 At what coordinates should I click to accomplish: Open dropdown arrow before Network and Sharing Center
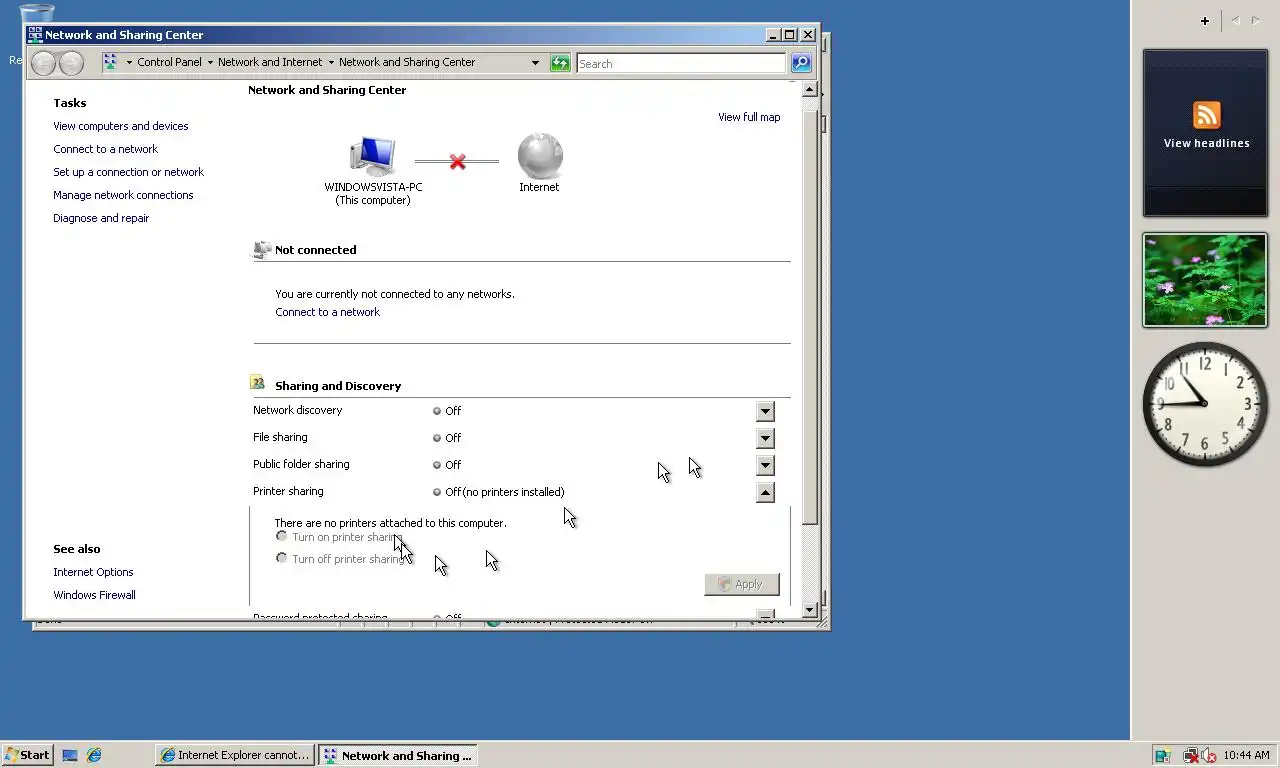click(x=331, y=62)
